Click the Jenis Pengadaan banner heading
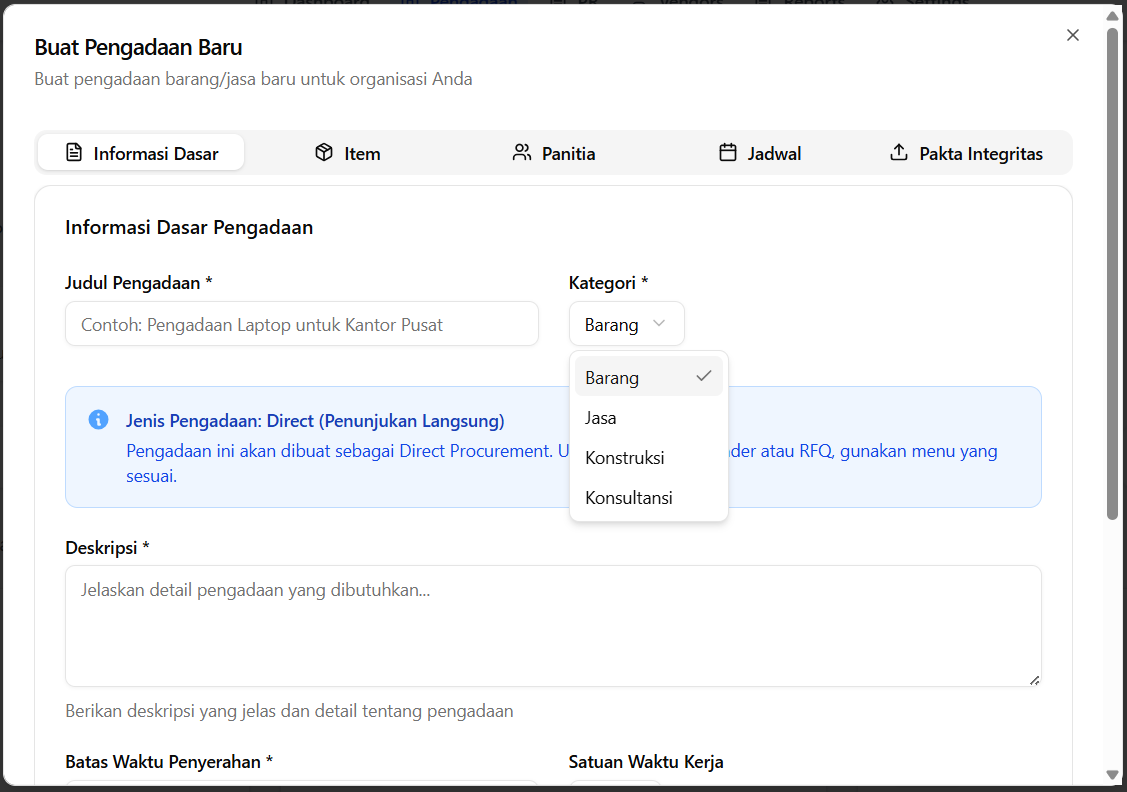The width and height of the screenshot is (1127, 792). pos(315,421)
